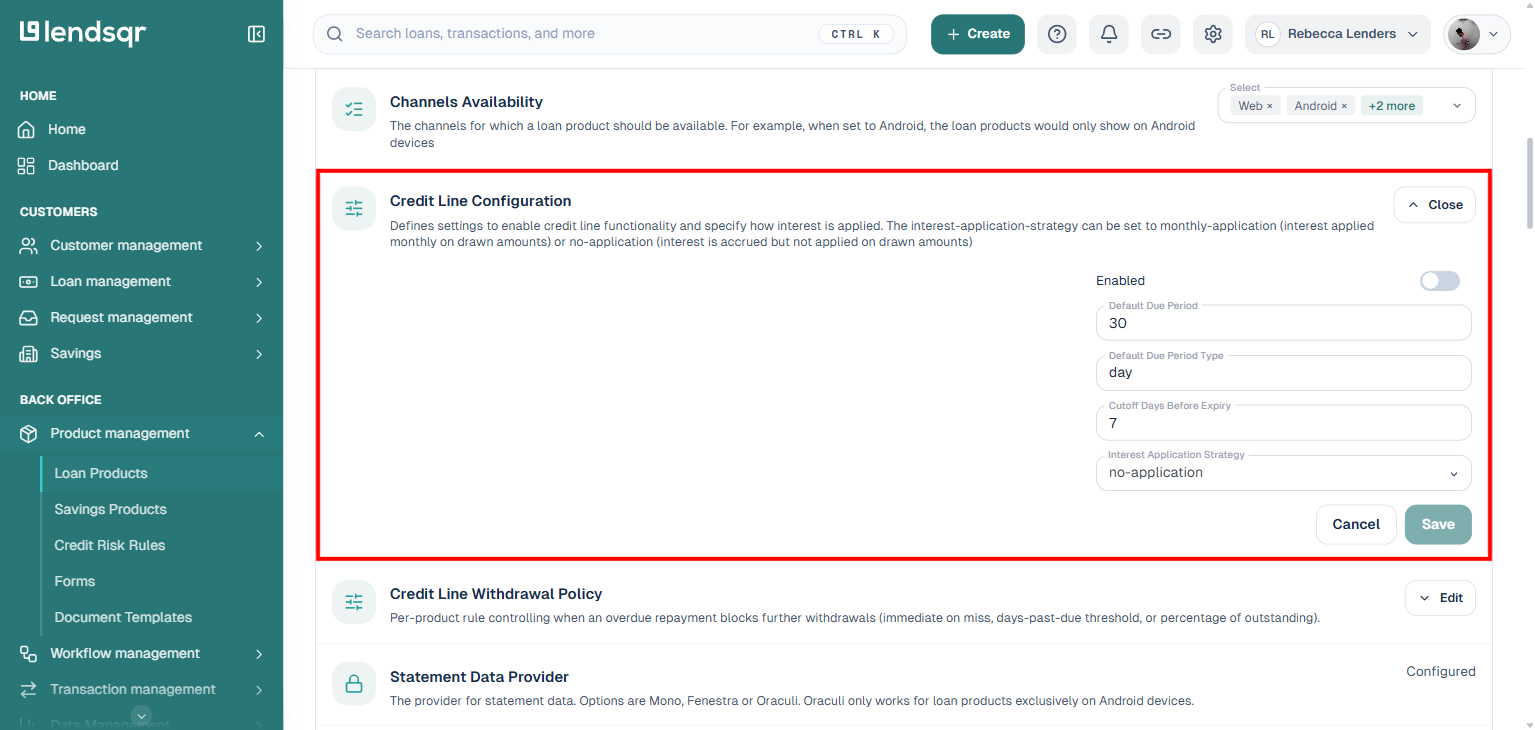Screen dimensions: 1535x730
Task: Click the Create button
Action: 978,34
